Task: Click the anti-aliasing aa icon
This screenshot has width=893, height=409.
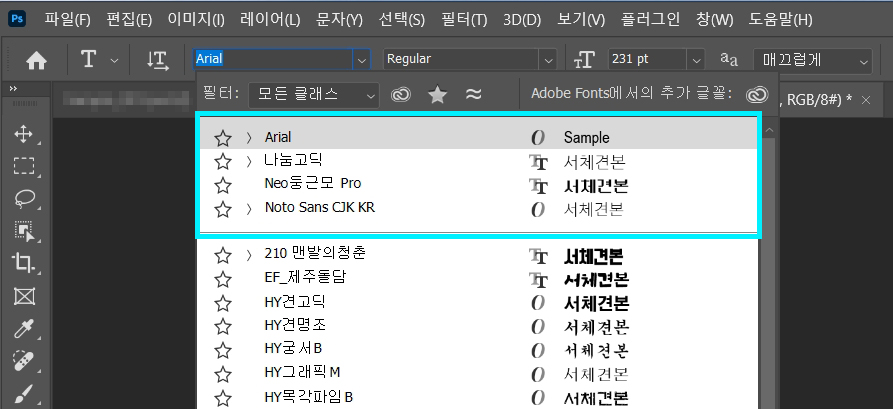Action: 728,59
